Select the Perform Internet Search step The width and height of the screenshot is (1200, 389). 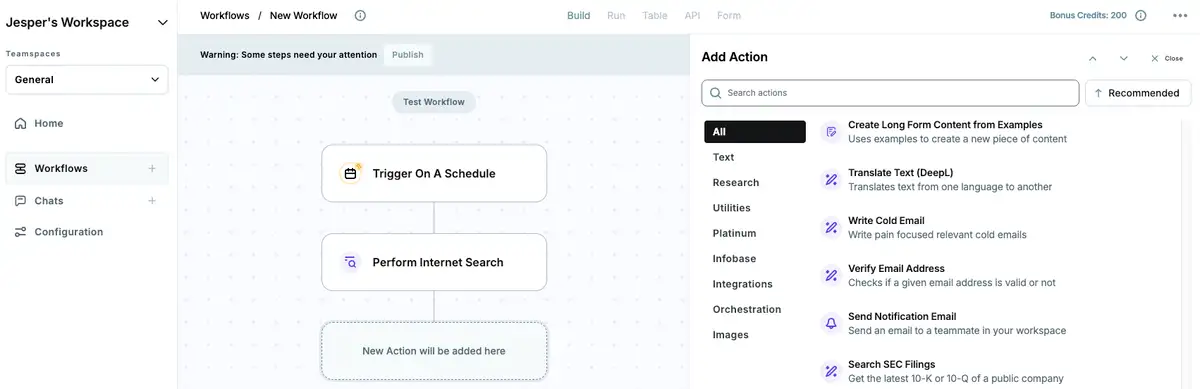point(434,262)
